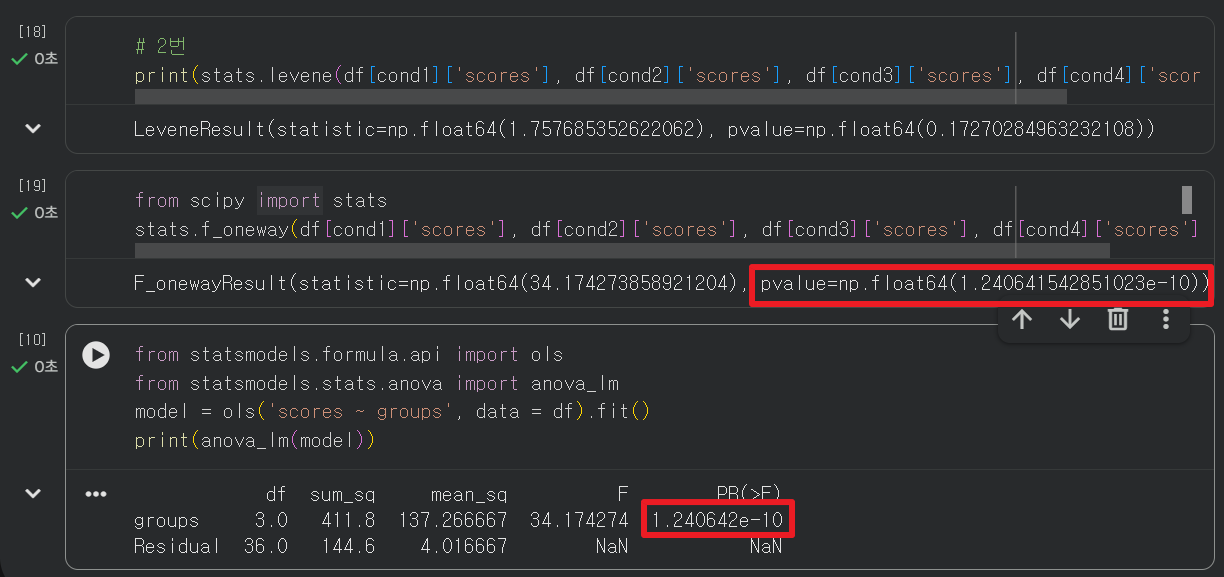Click horizontal scrollbar of f_oneway code cell

point(622,250)
